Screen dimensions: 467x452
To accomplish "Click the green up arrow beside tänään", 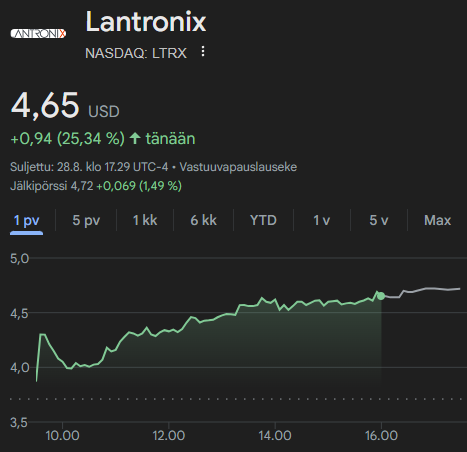I will point(135,138).
